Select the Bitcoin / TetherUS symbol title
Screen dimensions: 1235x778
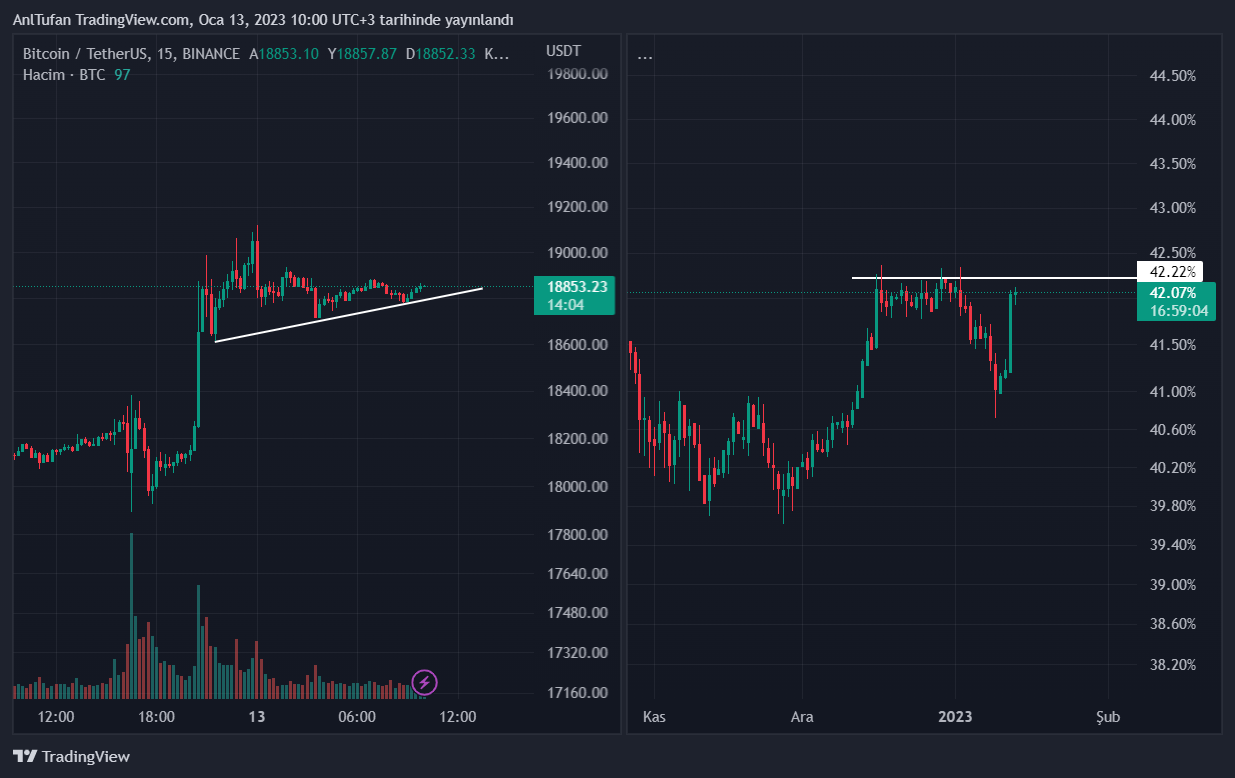click(131, 54)
